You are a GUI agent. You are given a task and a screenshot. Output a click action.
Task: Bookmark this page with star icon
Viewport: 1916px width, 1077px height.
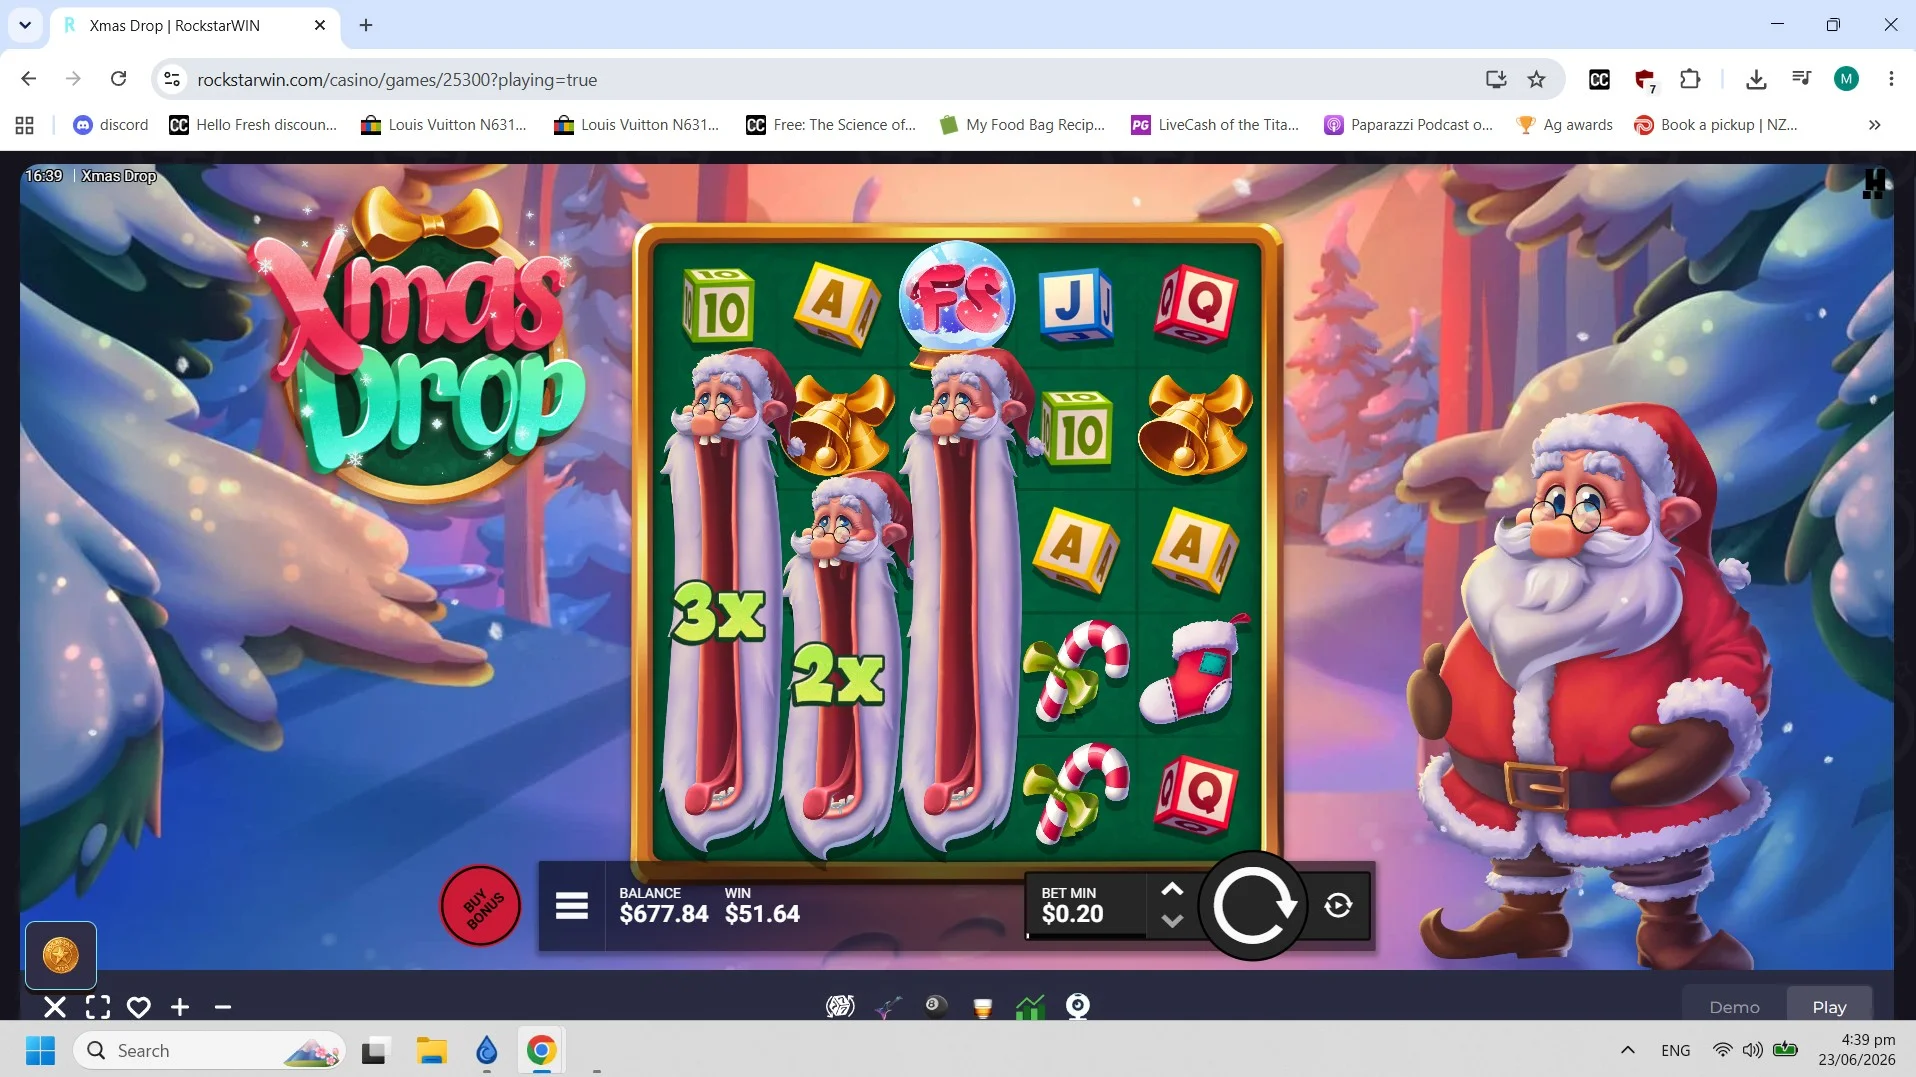[x=1537, y=79]
